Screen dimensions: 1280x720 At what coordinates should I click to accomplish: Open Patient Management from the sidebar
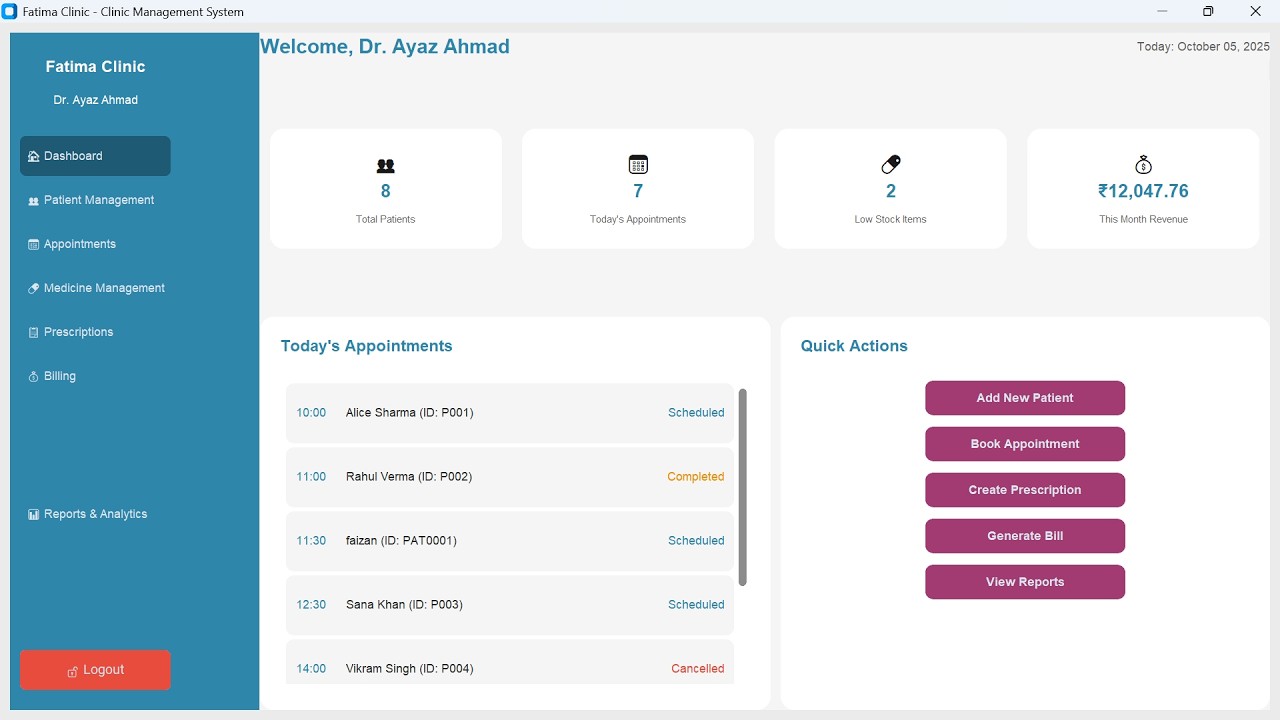(x=95, y=200)
